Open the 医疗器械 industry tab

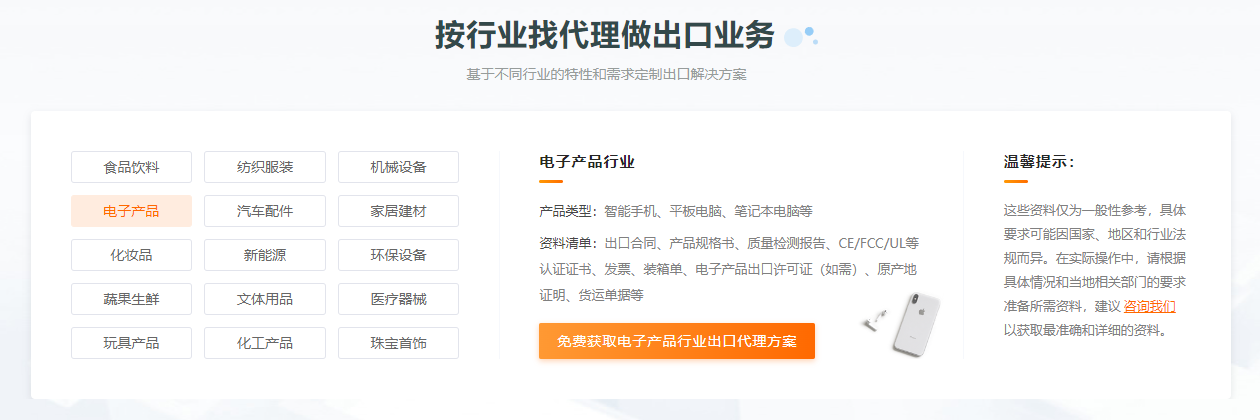coord(398,299)
